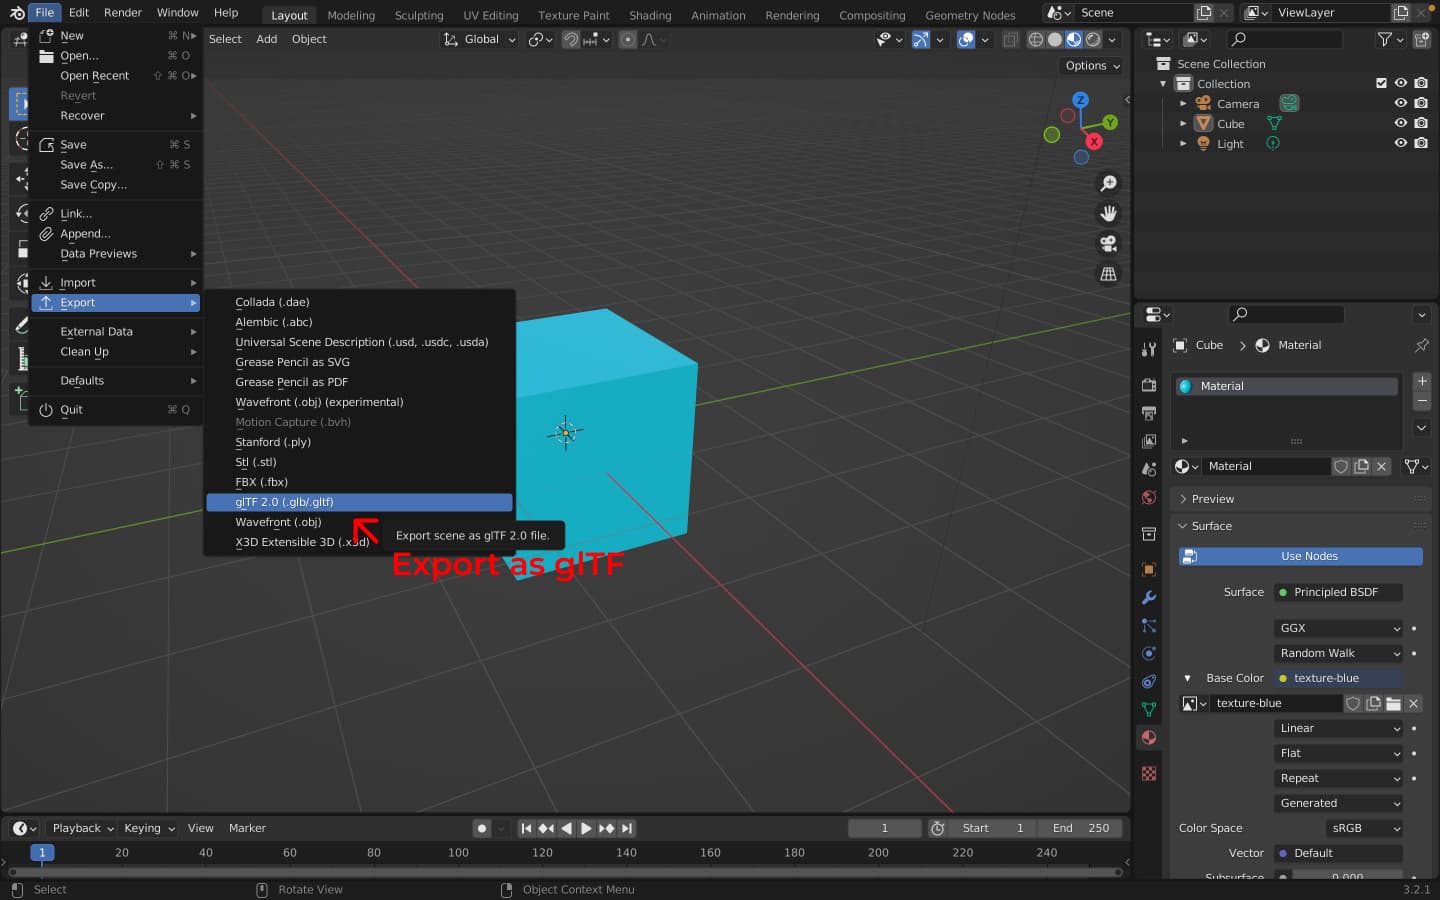The image size is (1440, 900).
Task: Hide the Light in viewport via eye icon
Action: point(1400,143)
